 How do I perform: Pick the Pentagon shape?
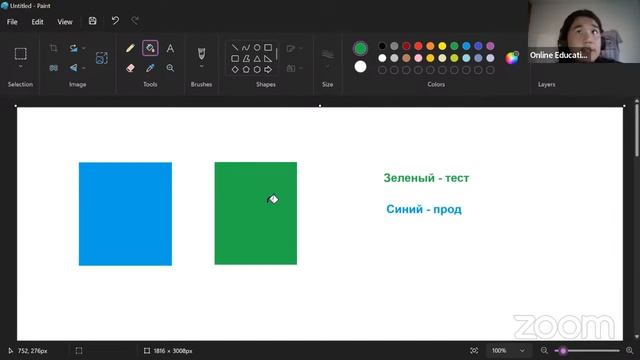click(x=246, y=70)
